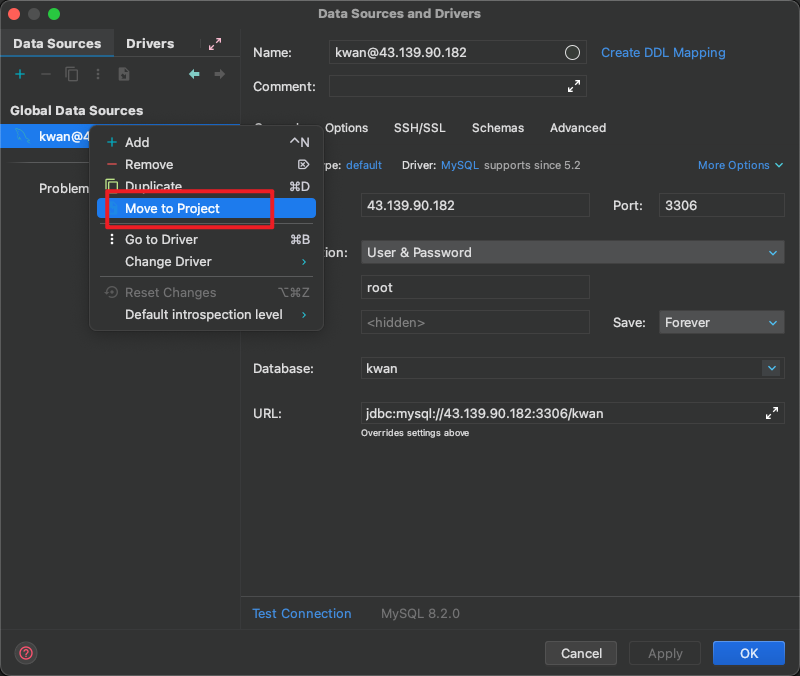Navigate back with left arrow icon

pos(194,74)
